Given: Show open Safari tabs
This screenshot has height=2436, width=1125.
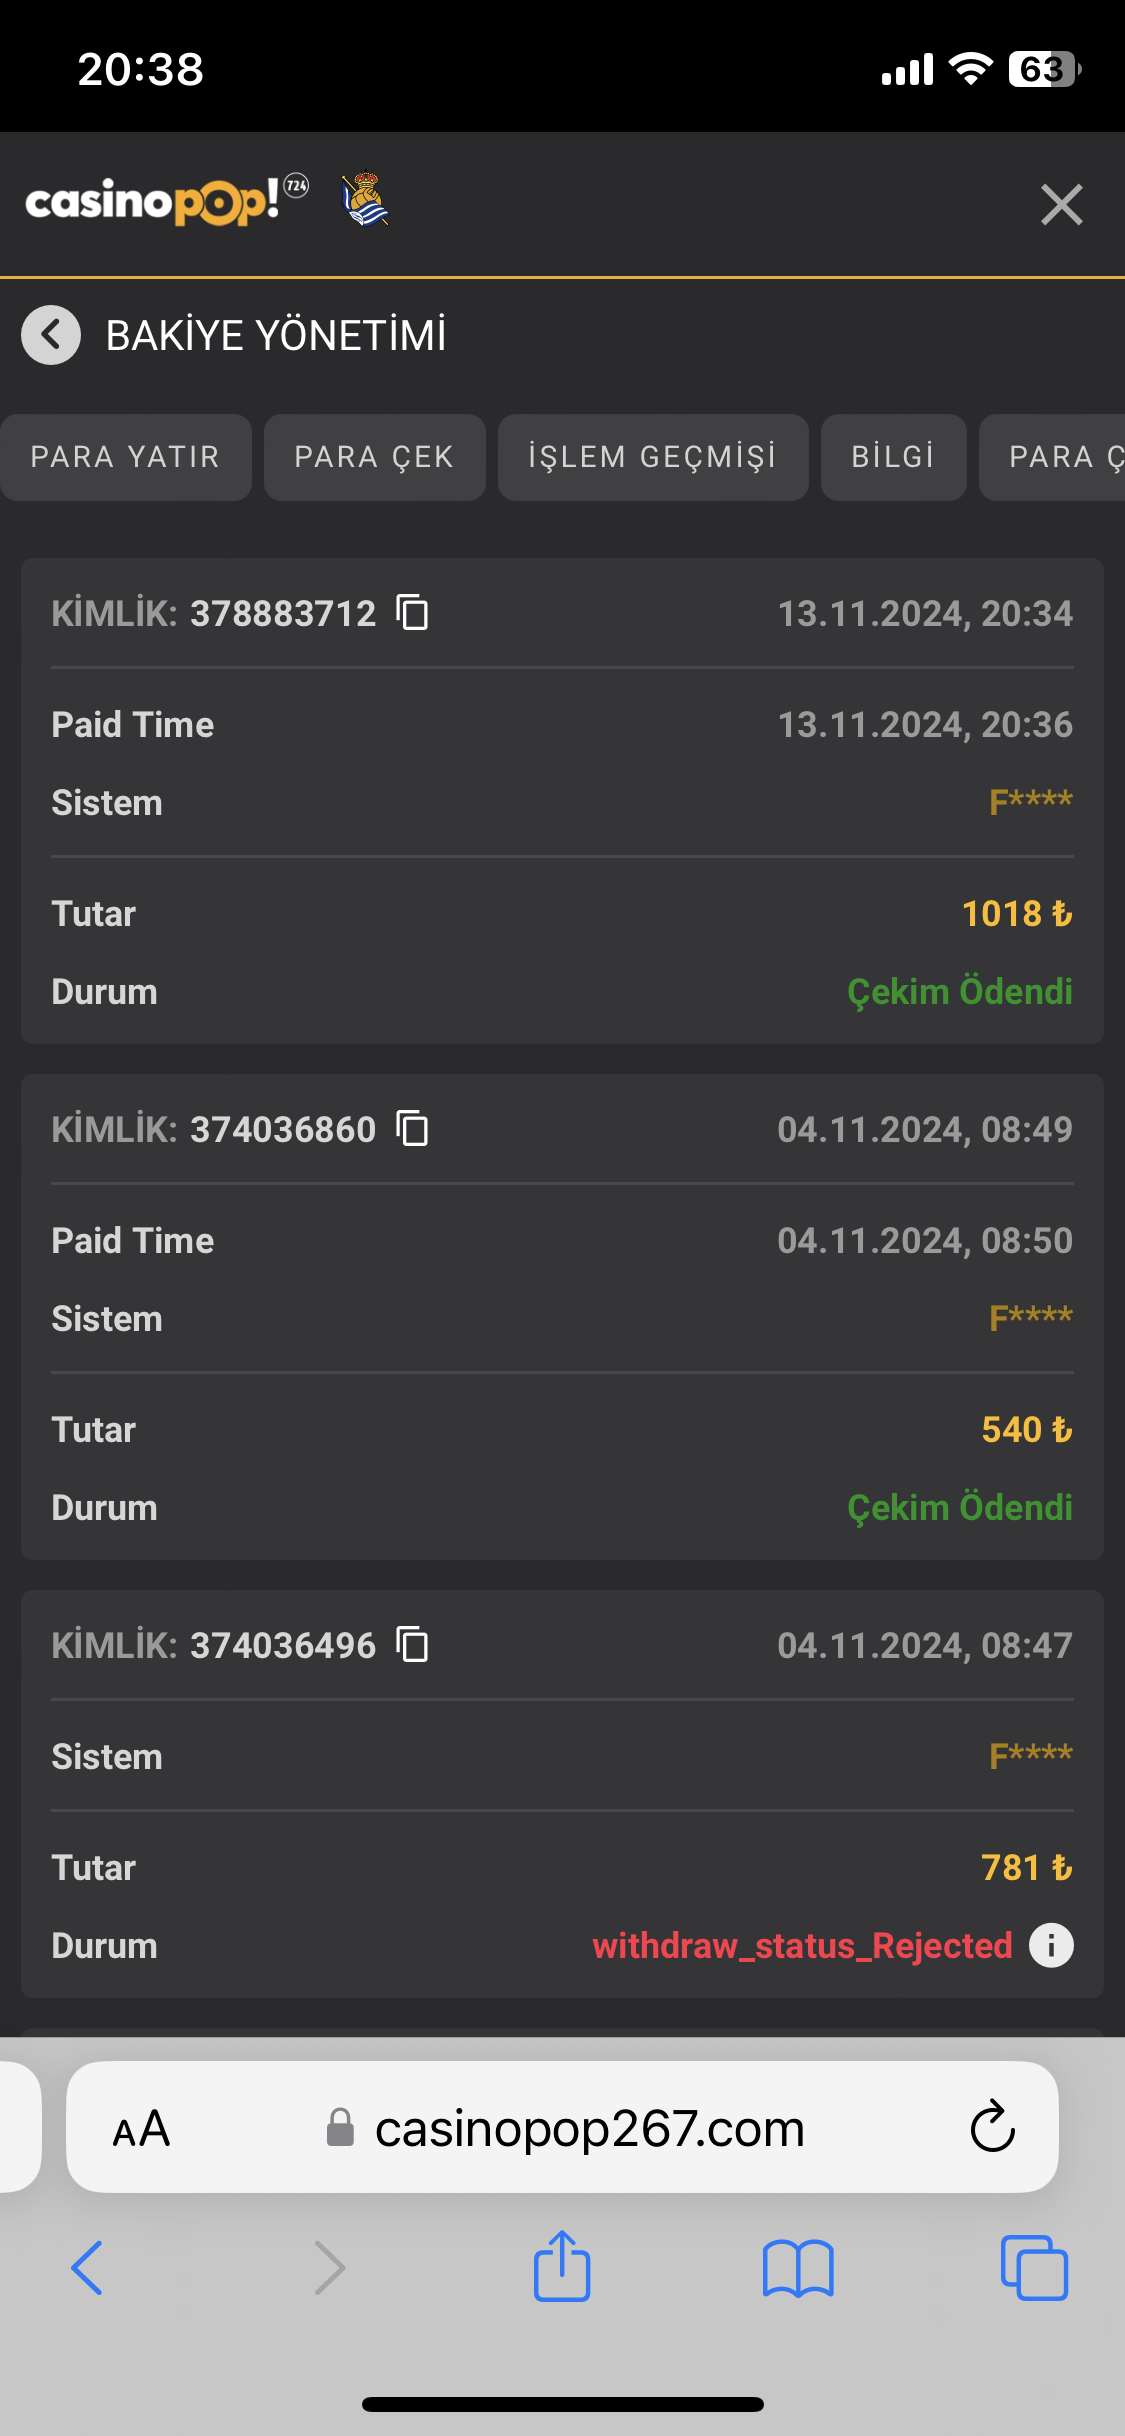Looking at the screenshot, I should pyautogui.click(x=1034, y=2267).
